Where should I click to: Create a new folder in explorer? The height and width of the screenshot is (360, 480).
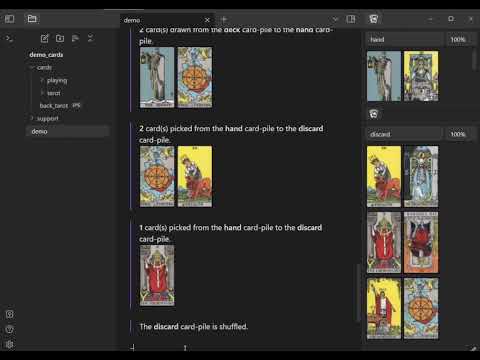point(60,38)
